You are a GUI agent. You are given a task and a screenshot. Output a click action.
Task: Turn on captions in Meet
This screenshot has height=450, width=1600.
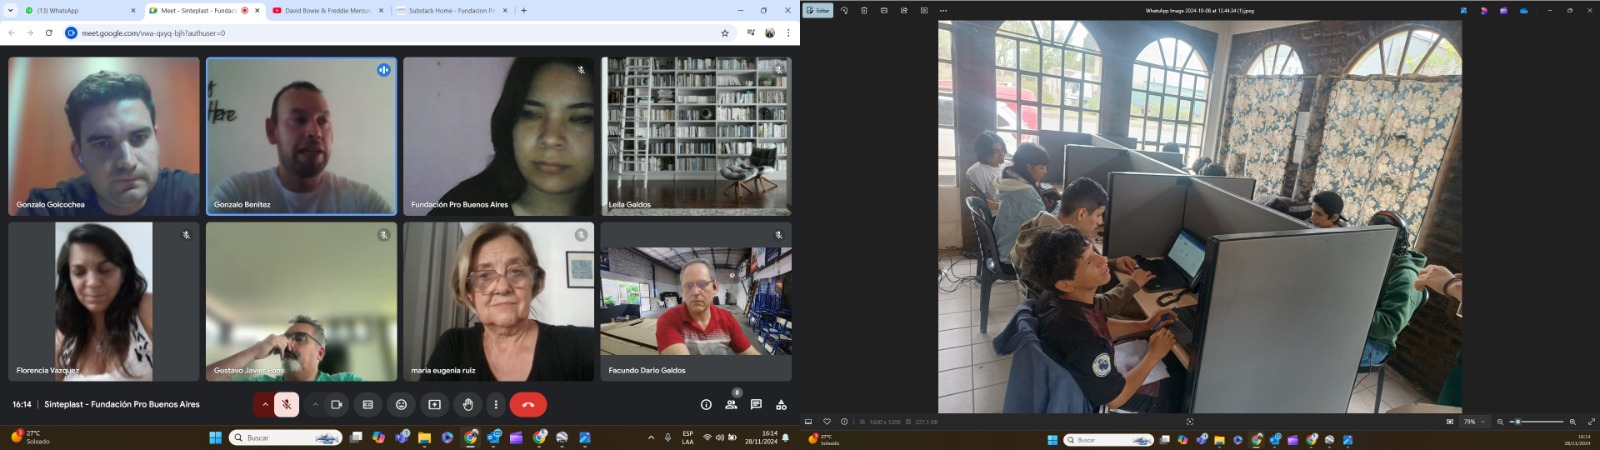pos(368,405)
